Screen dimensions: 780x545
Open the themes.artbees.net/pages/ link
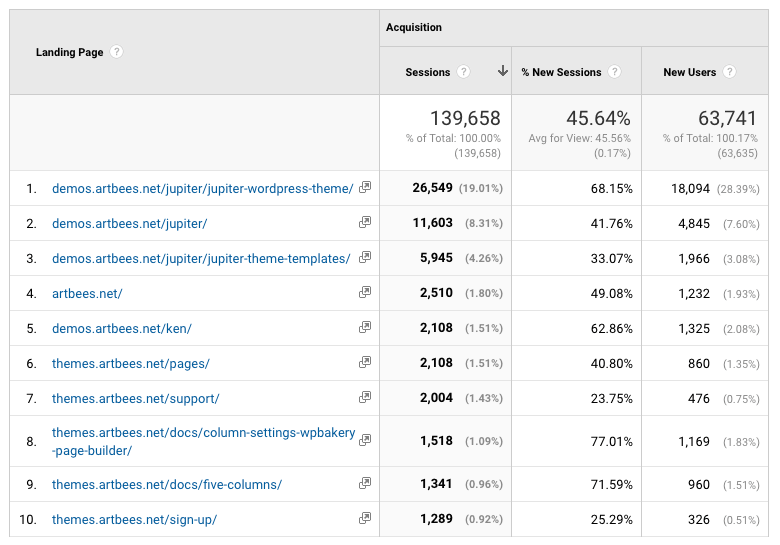131,363
